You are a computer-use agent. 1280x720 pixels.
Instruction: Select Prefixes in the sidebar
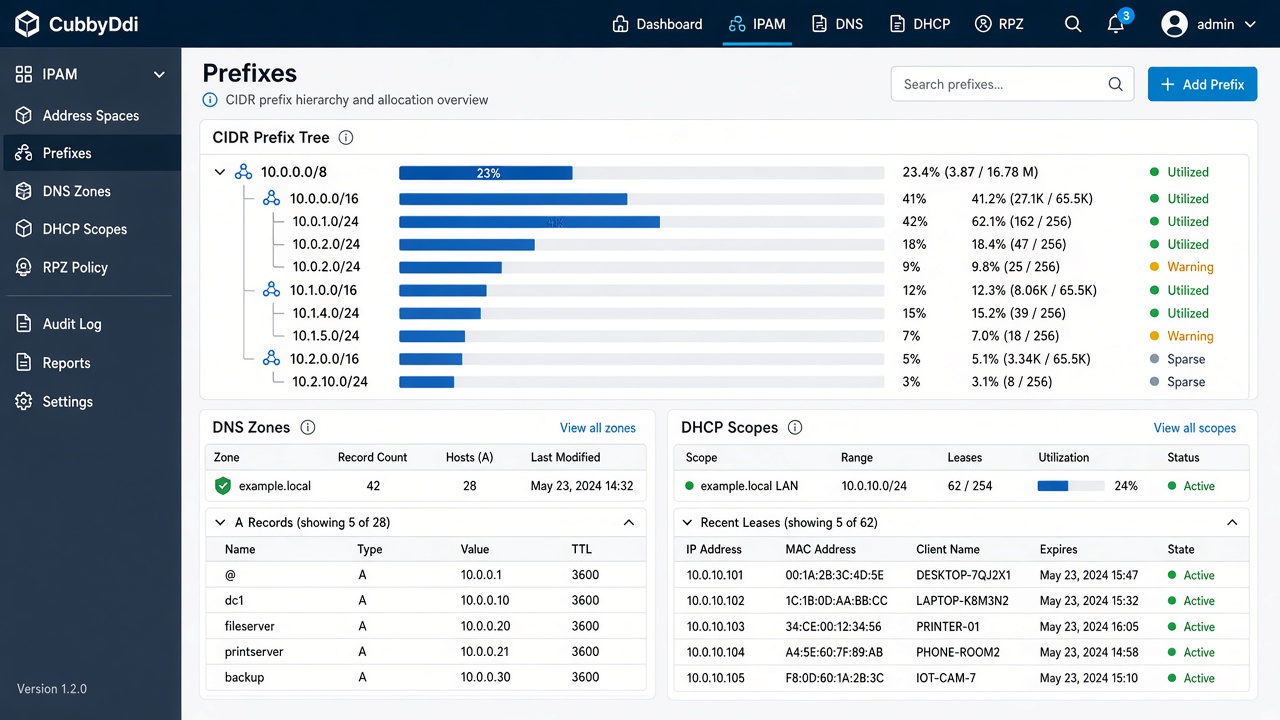[90, 153]
